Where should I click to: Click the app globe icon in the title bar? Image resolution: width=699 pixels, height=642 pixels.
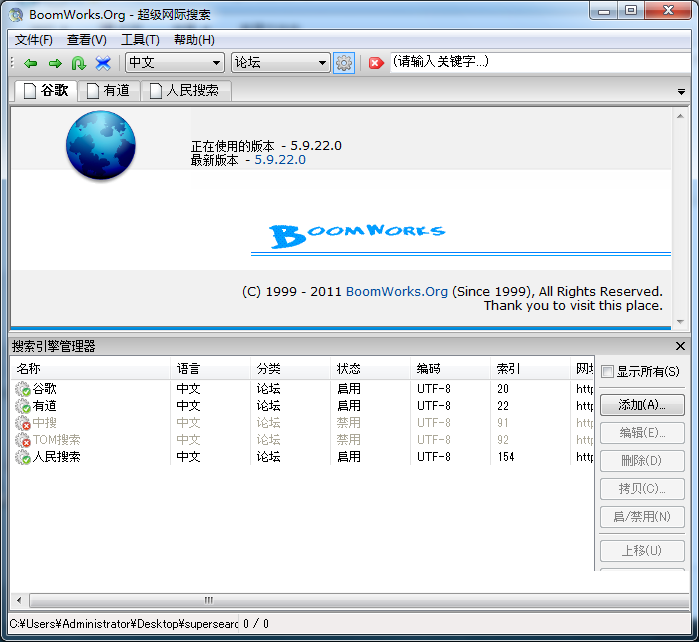pyautogui.click(x=16, y=14)
